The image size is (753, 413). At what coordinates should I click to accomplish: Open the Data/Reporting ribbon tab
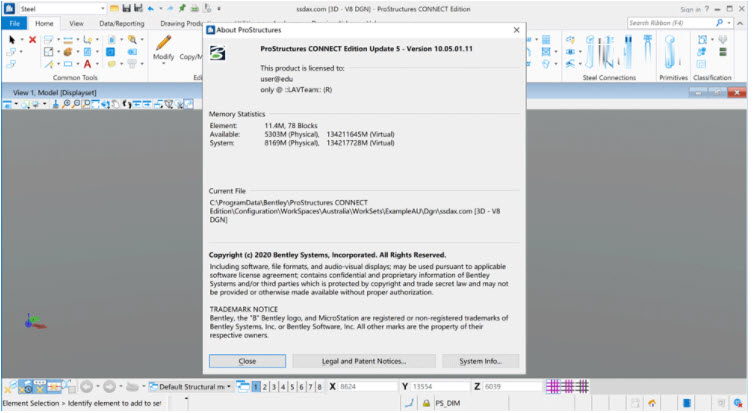coord(121,23)
